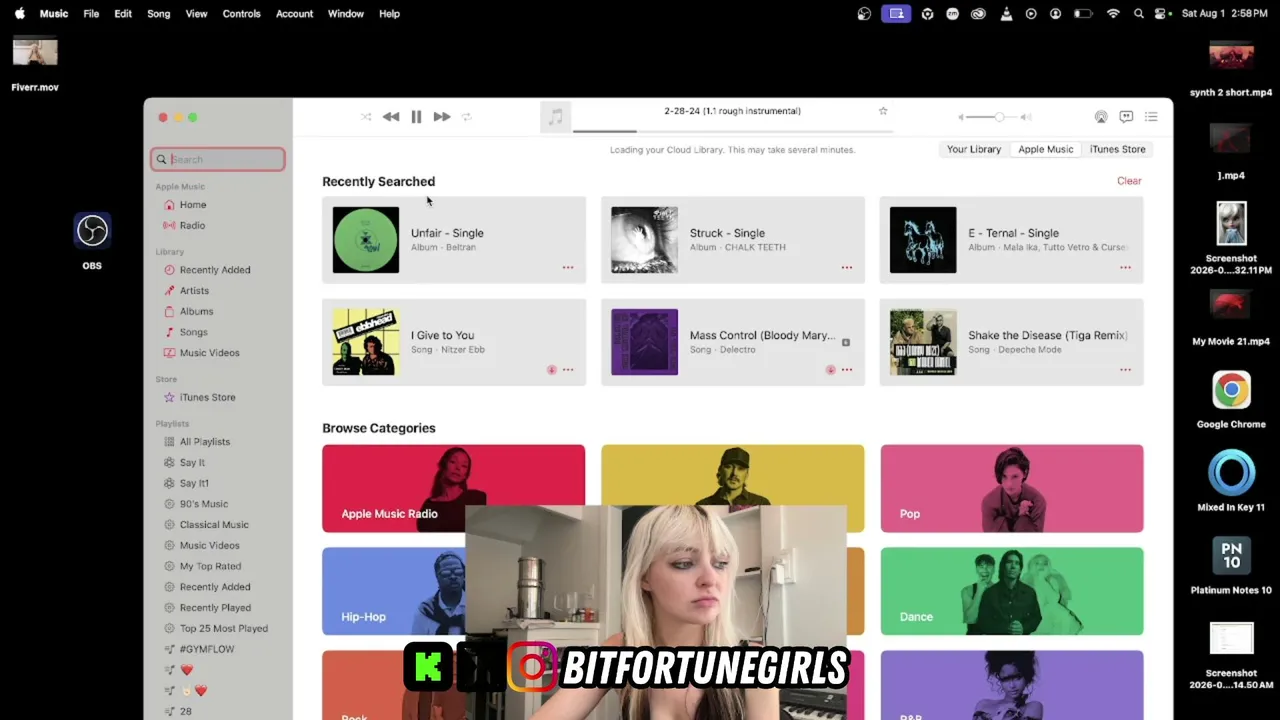
Task: Favorite the playing track with the star
Action: pyautogui.click(x=883, y=111)
